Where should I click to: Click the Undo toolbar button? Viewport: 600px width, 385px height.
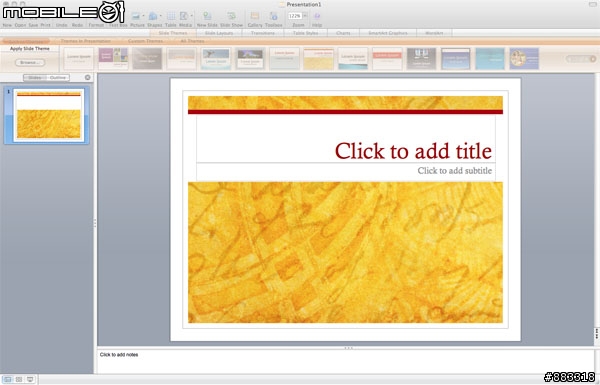(61, 19)
